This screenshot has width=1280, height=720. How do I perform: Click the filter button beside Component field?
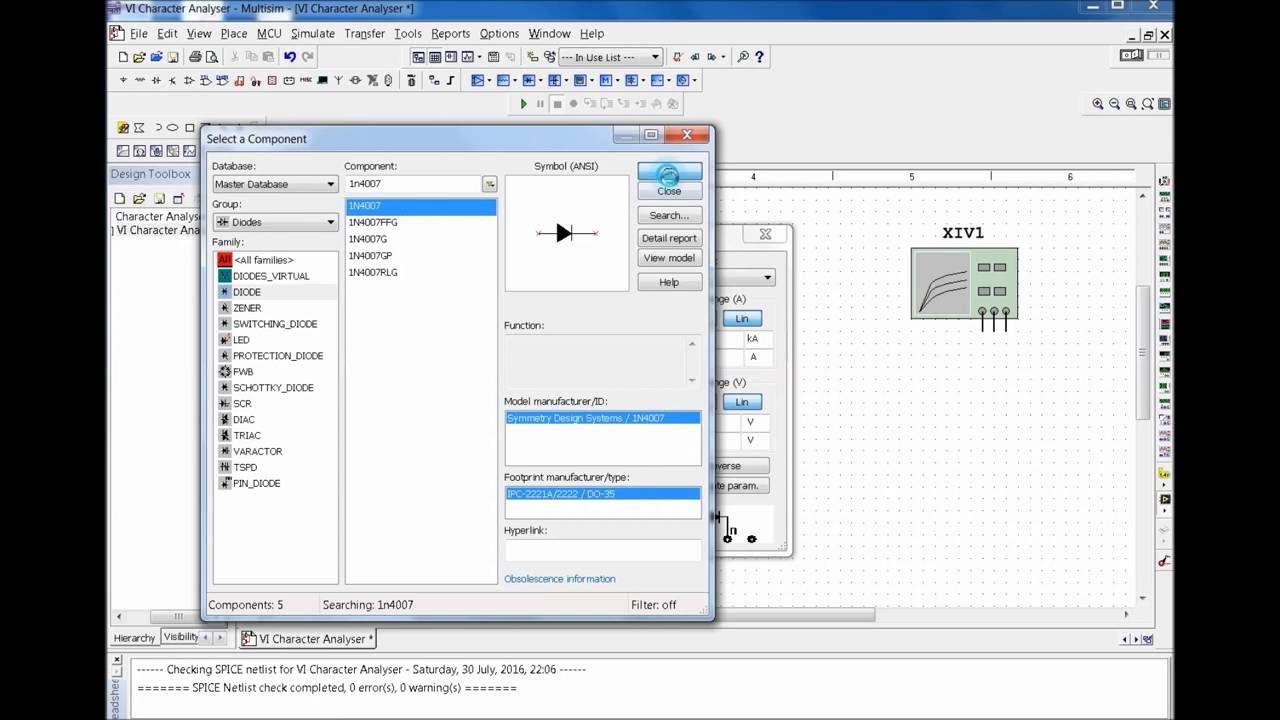pyautogui.click(x=490, y=184)
